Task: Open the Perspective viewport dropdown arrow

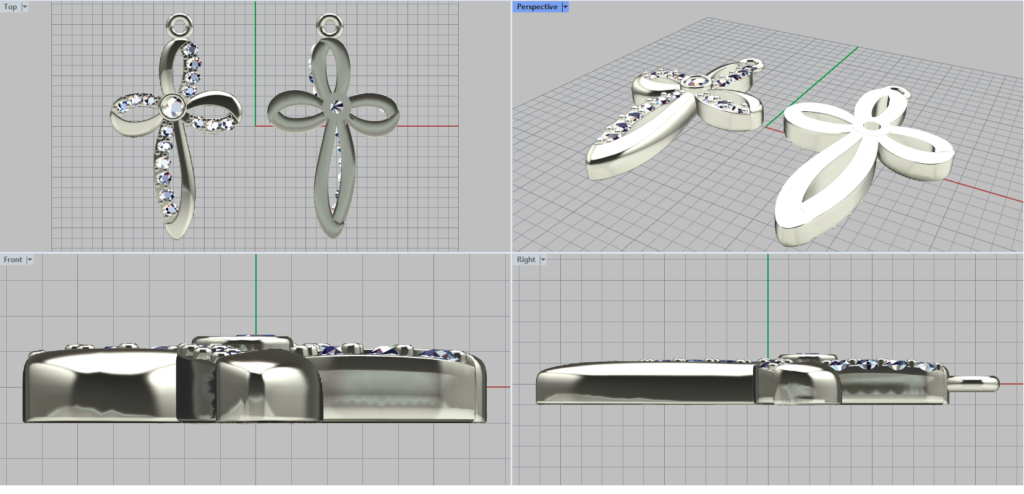Action: 565,6
